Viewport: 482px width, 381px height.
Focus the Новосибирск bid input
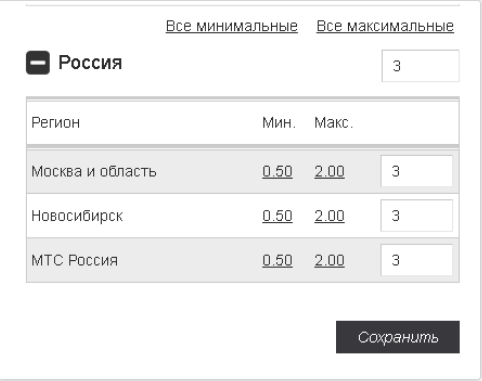pos(417,215)
